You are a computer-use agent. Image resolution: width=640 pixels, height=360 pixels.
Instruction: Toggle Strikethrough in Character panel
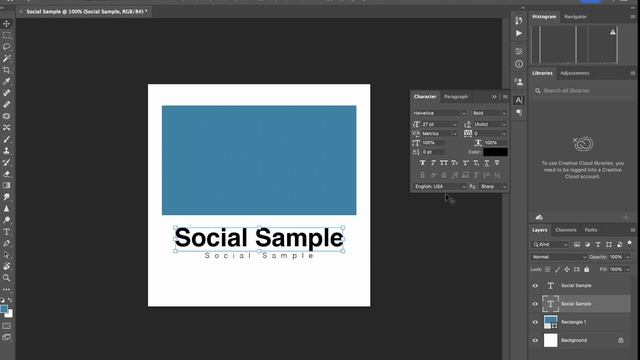point(497,163)
